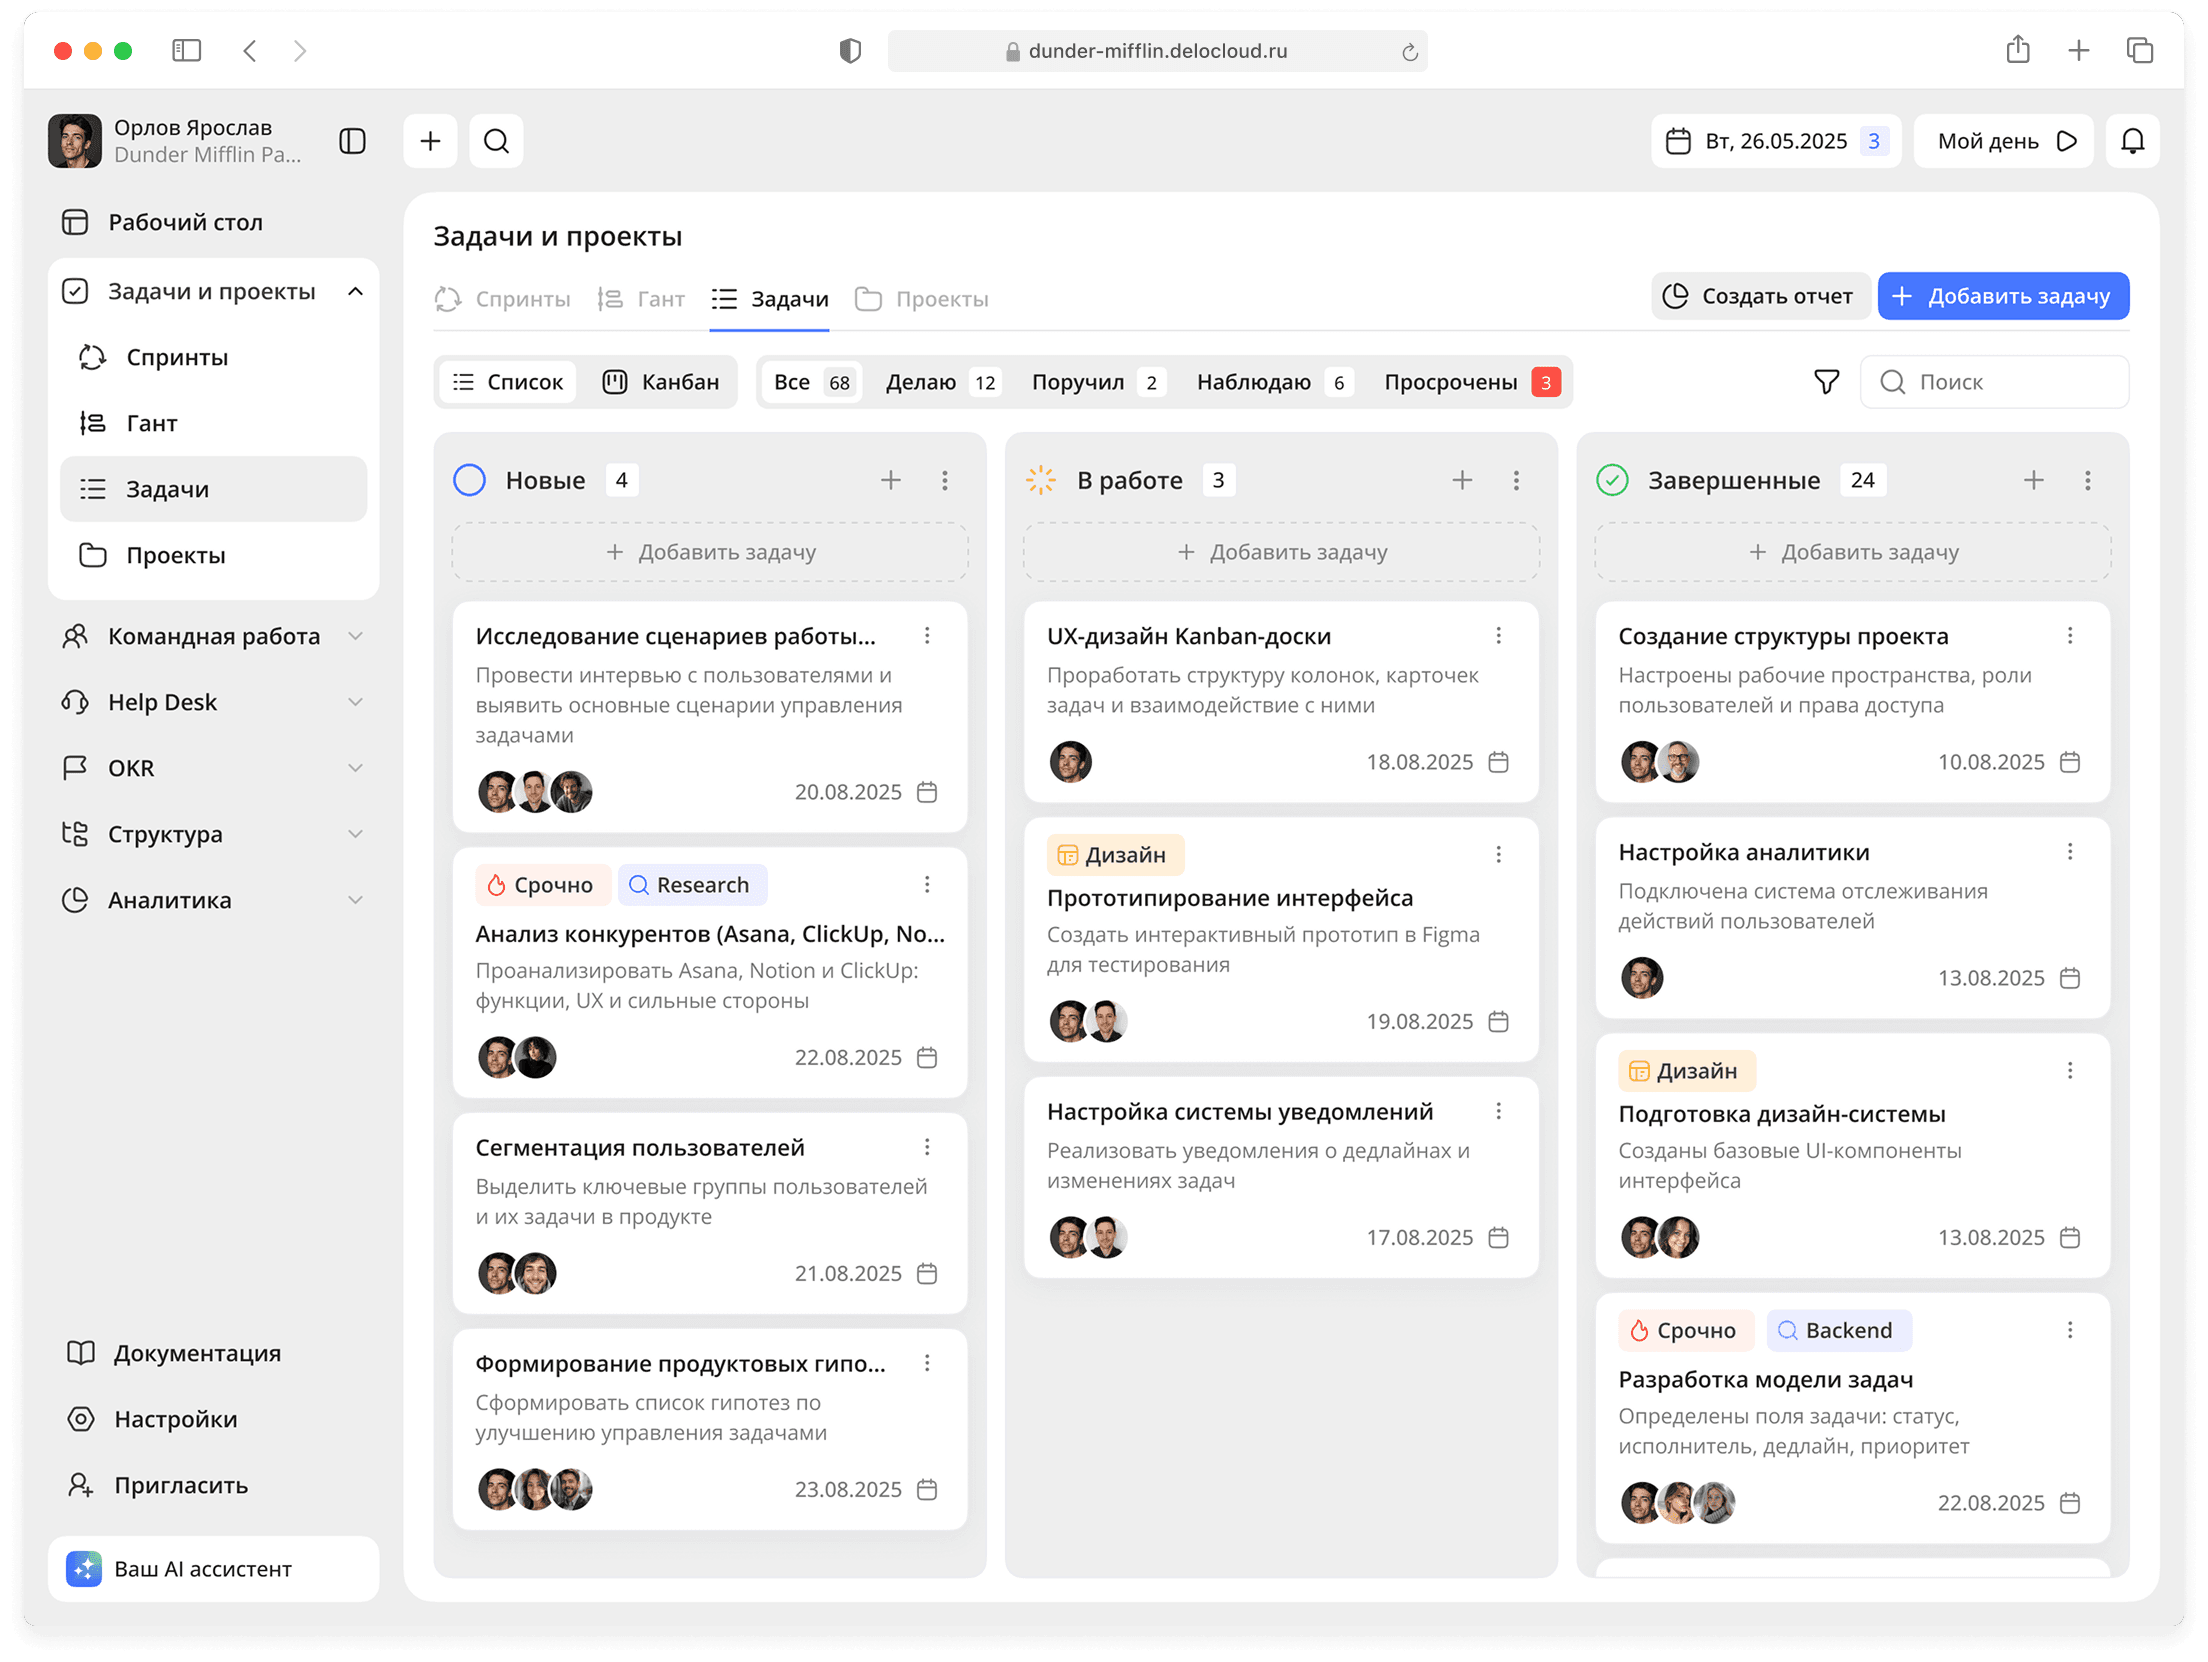The width and height of the screenshot is (2208, 1662).
Task: Click the Добавить задачу blue button
Action: pos(2003,296)
